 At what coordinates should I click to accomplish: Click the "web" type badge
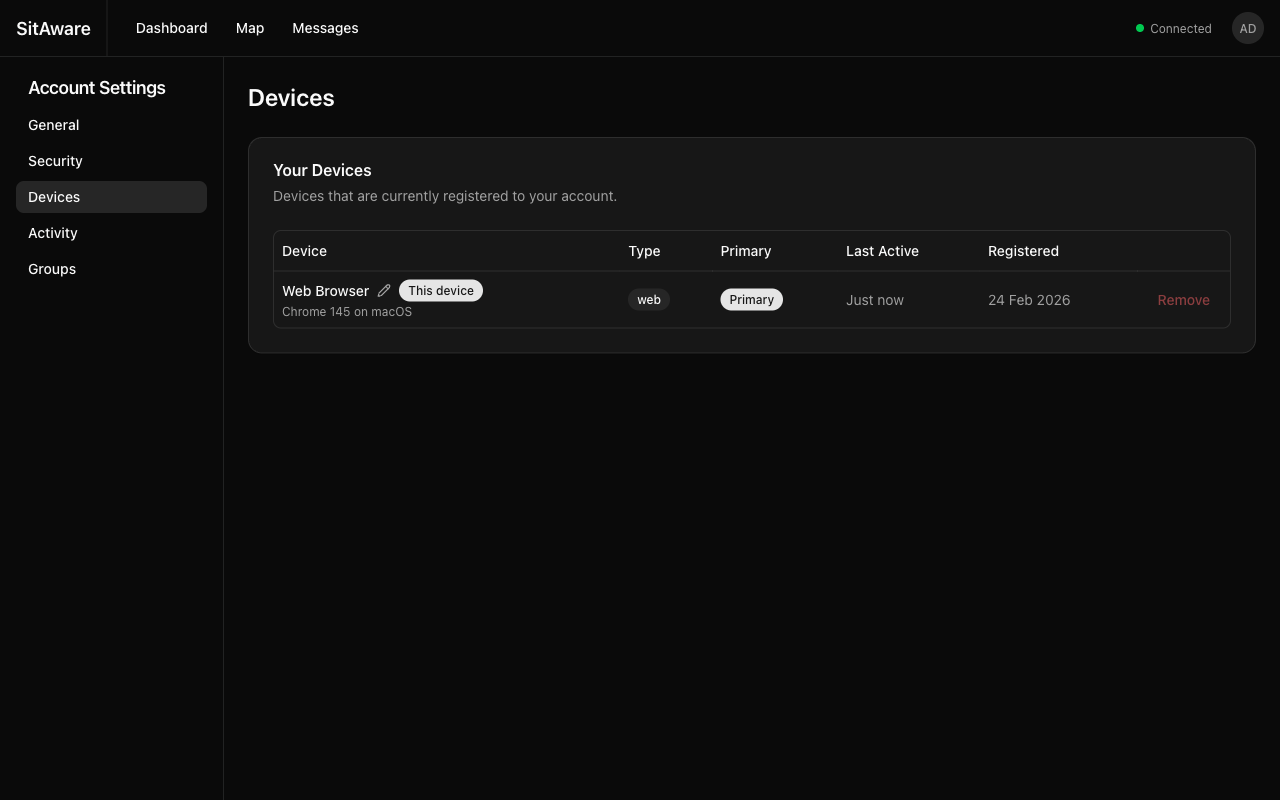[x=649, y=300]
